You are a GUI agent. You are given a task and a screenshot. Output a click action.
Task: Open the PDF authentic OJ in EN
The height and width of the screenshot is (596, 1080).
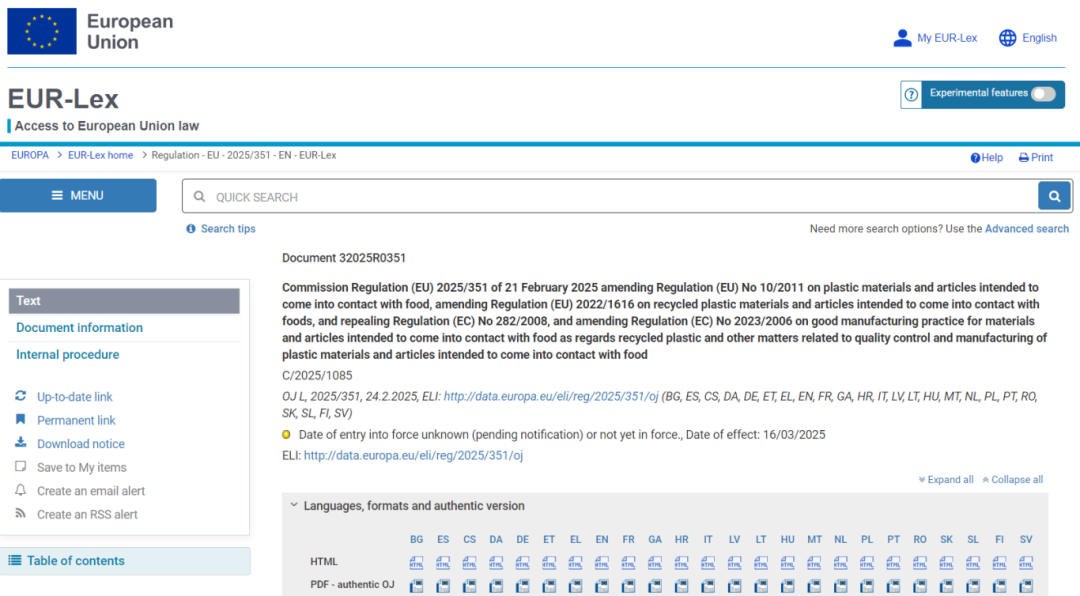[x=602, y=586]
